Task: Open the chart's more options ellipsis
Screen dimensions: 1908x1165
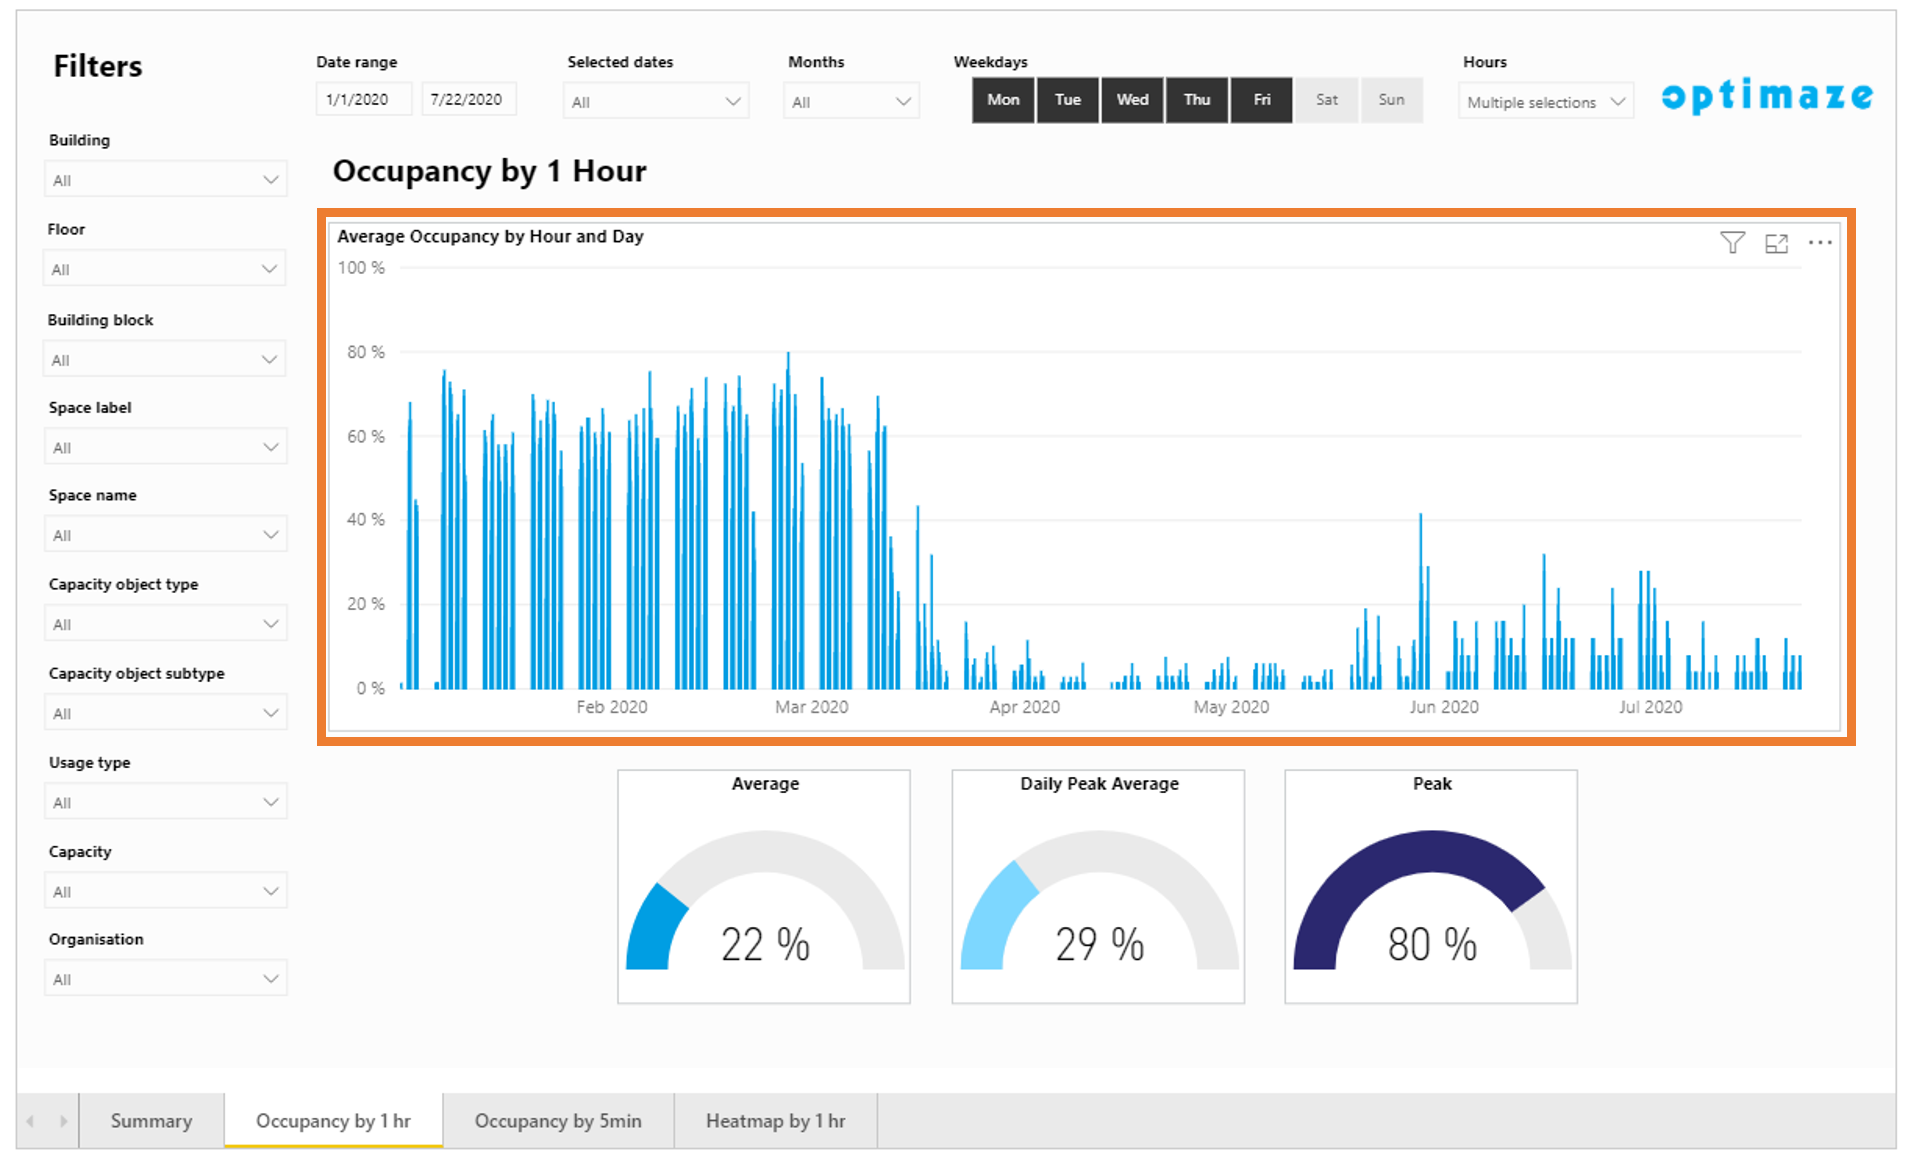Action: tap(1820, 243)
